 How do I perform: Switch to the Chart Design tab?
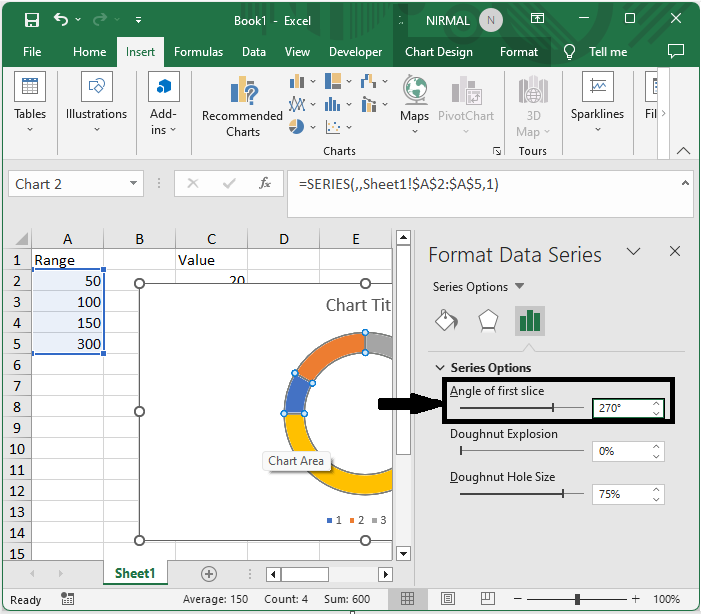(x=439, y=52)
